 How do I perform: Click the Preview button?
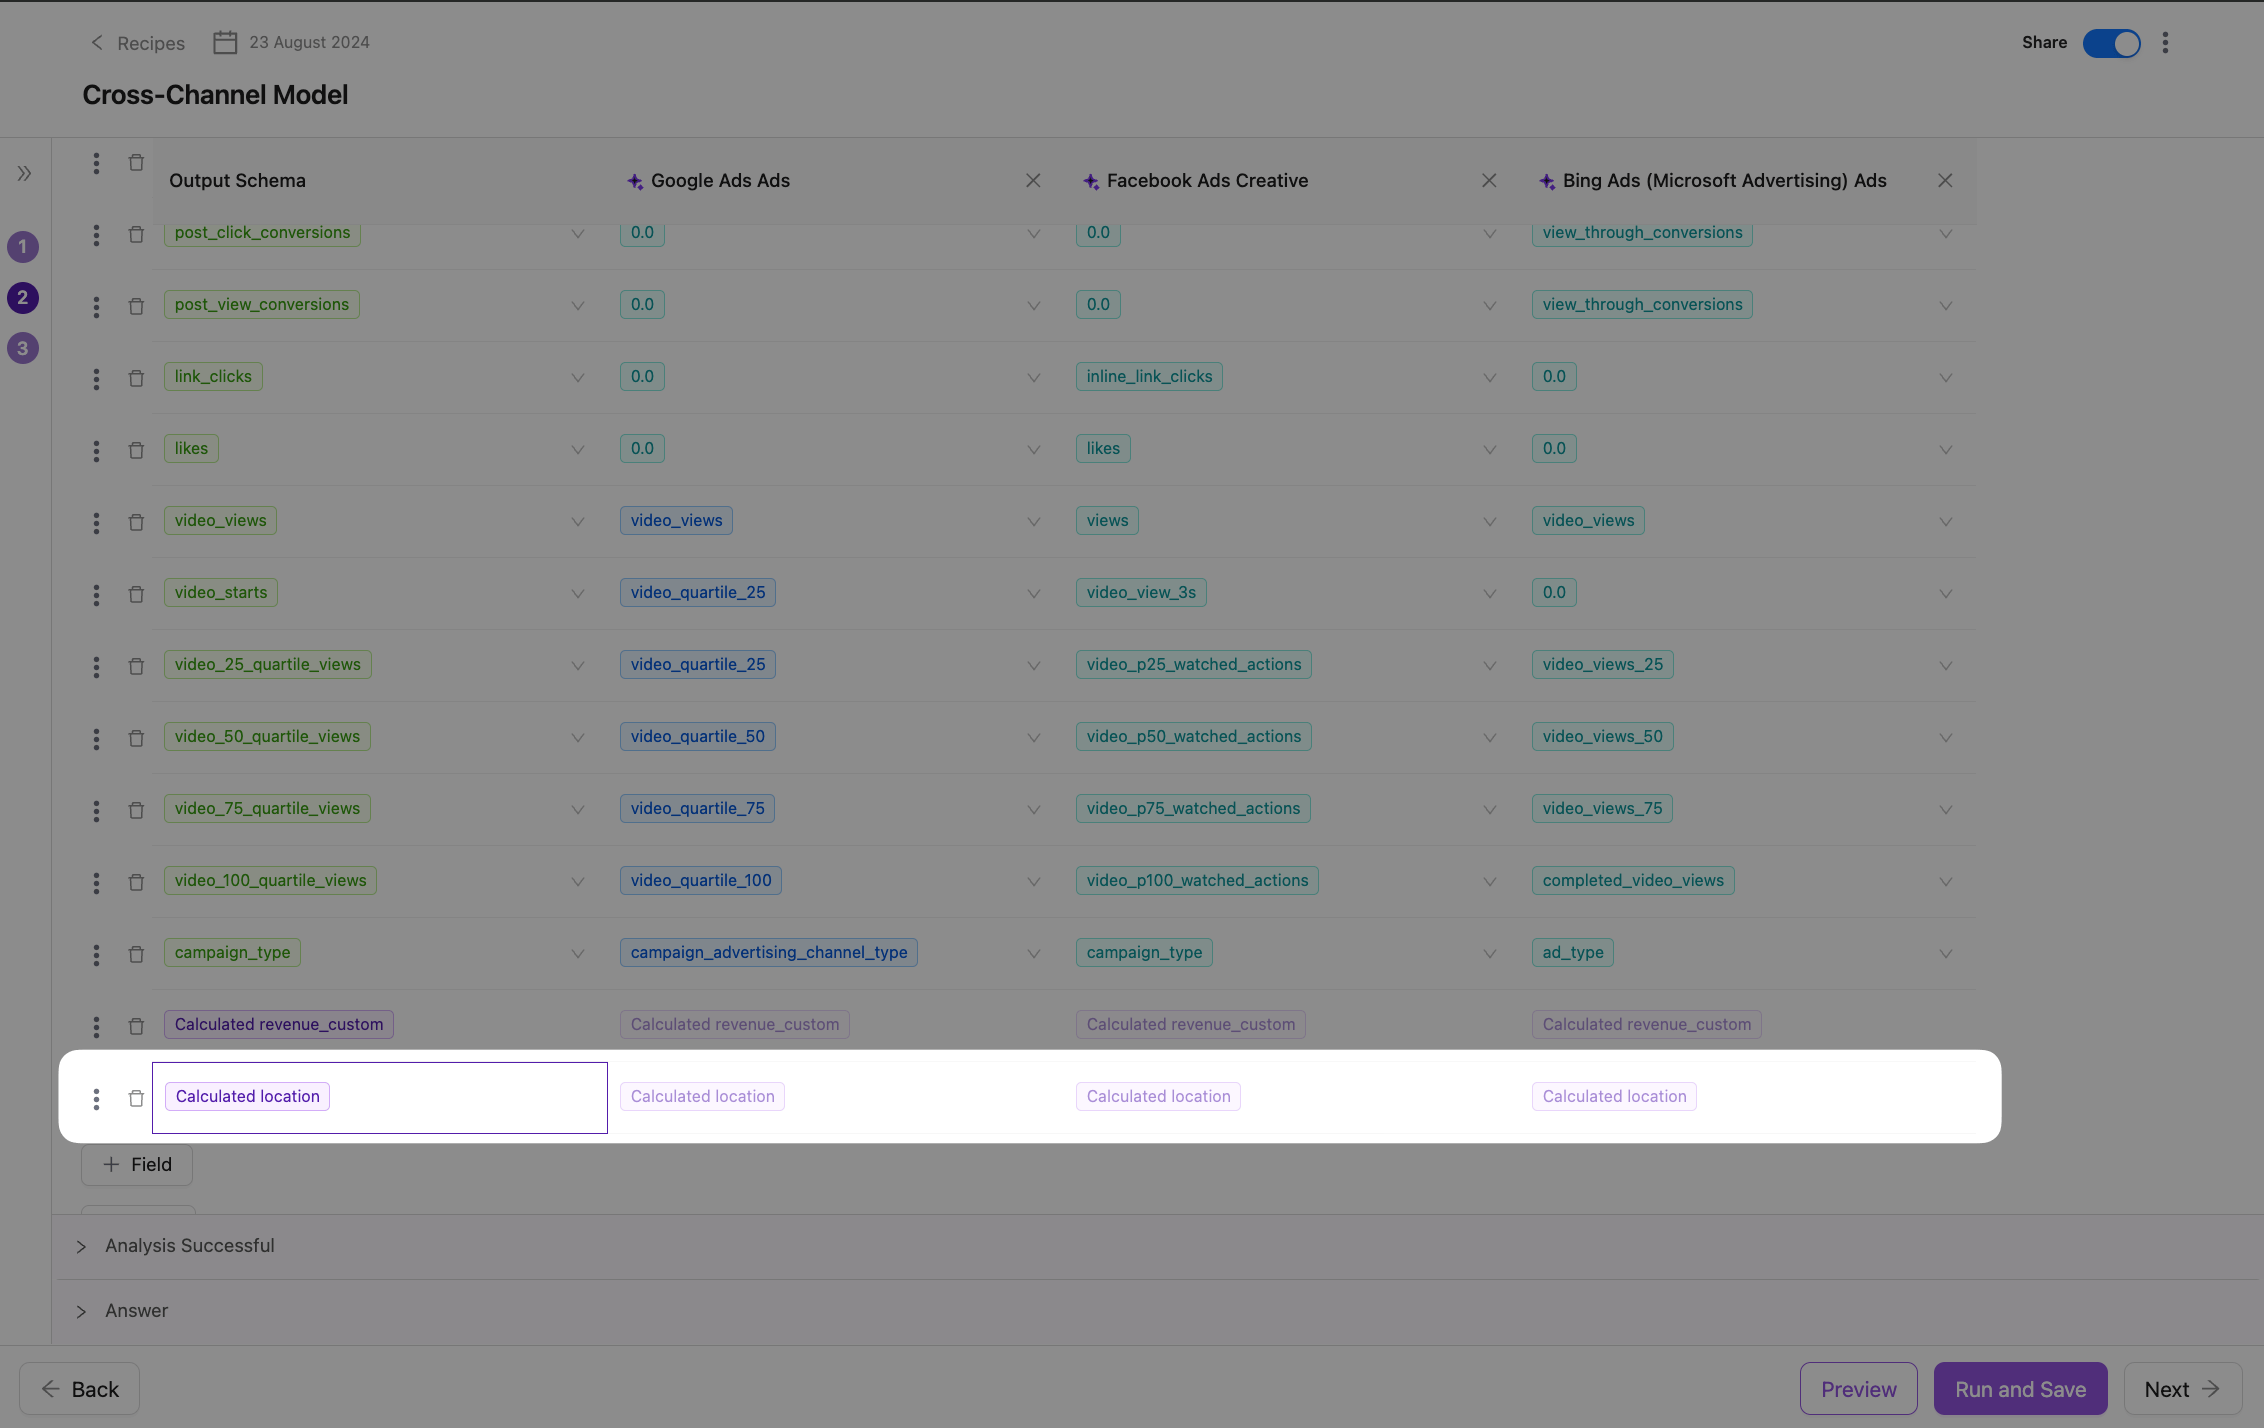point(1859,1389)
